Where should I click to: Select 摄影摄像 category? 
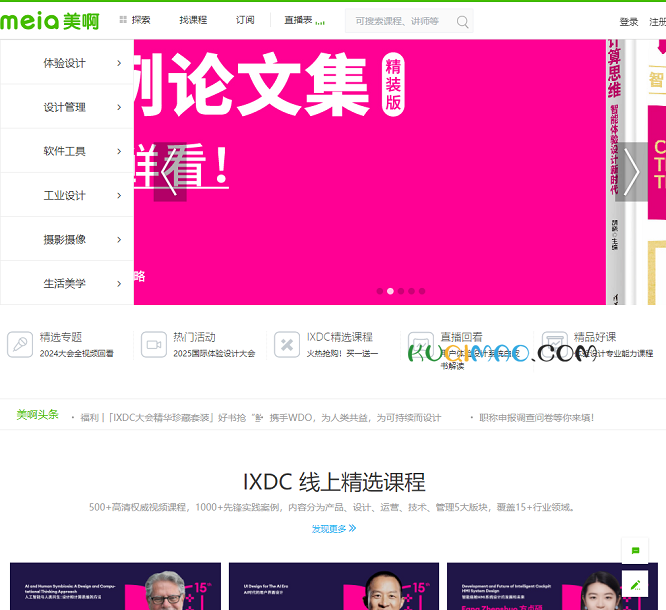(65, 240)
